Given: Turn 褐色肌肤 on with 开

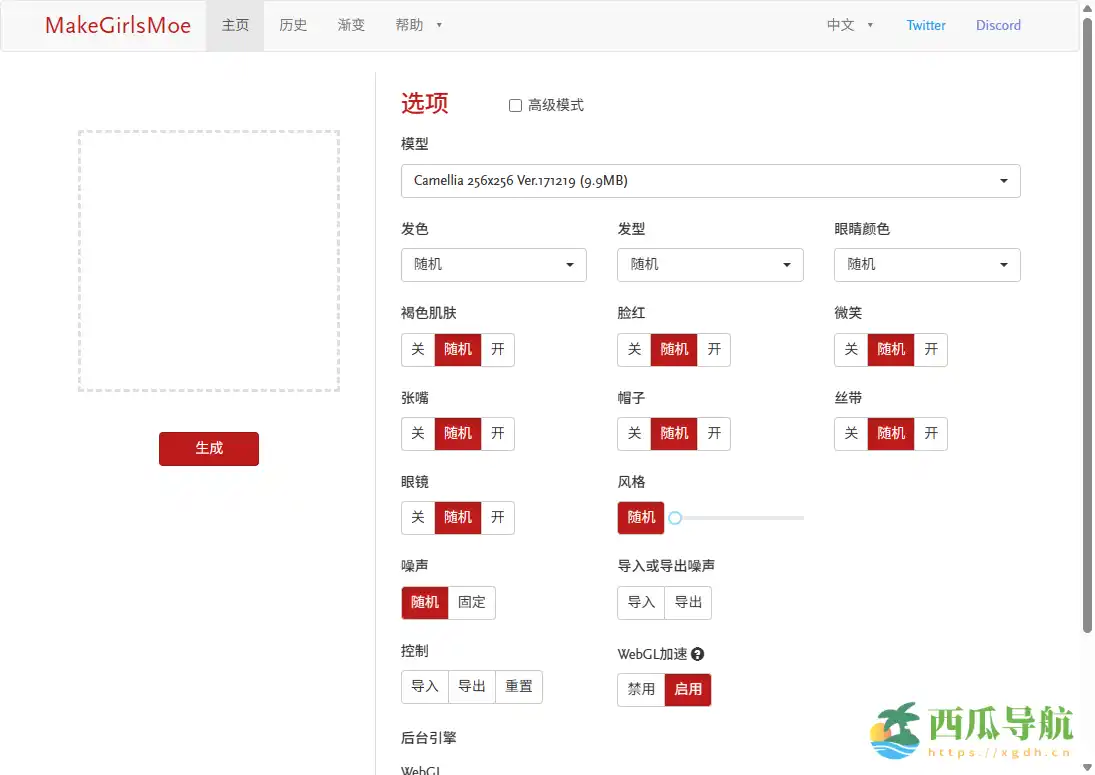Looking at the screenshot, I should [x=498, y=349].
